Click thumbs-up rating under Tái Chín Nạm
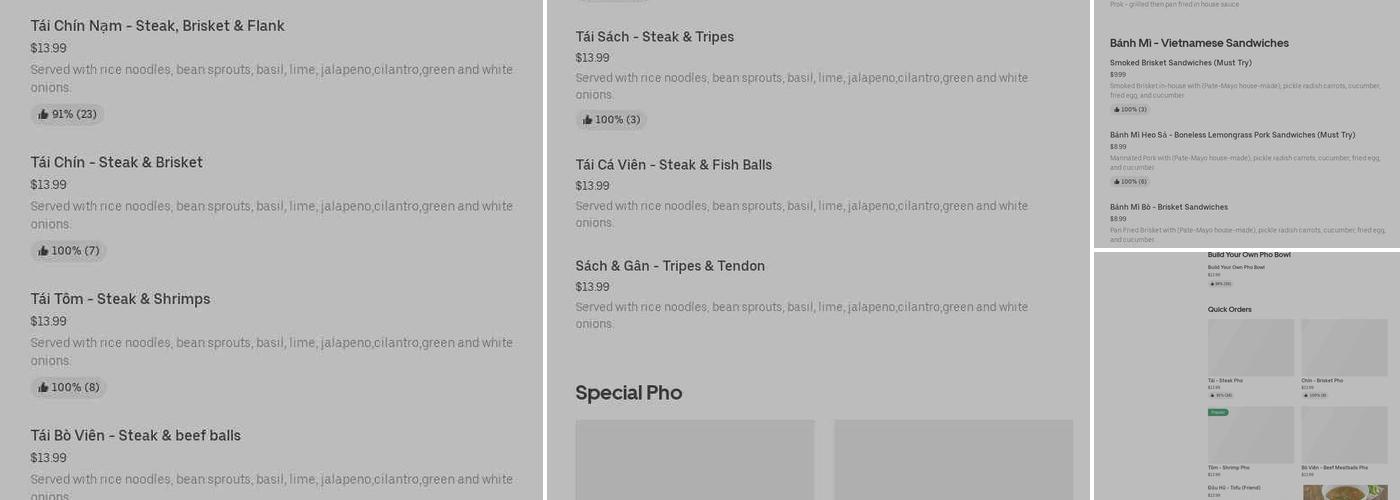Screen dimensions: 1400x500 coord(67,114)
